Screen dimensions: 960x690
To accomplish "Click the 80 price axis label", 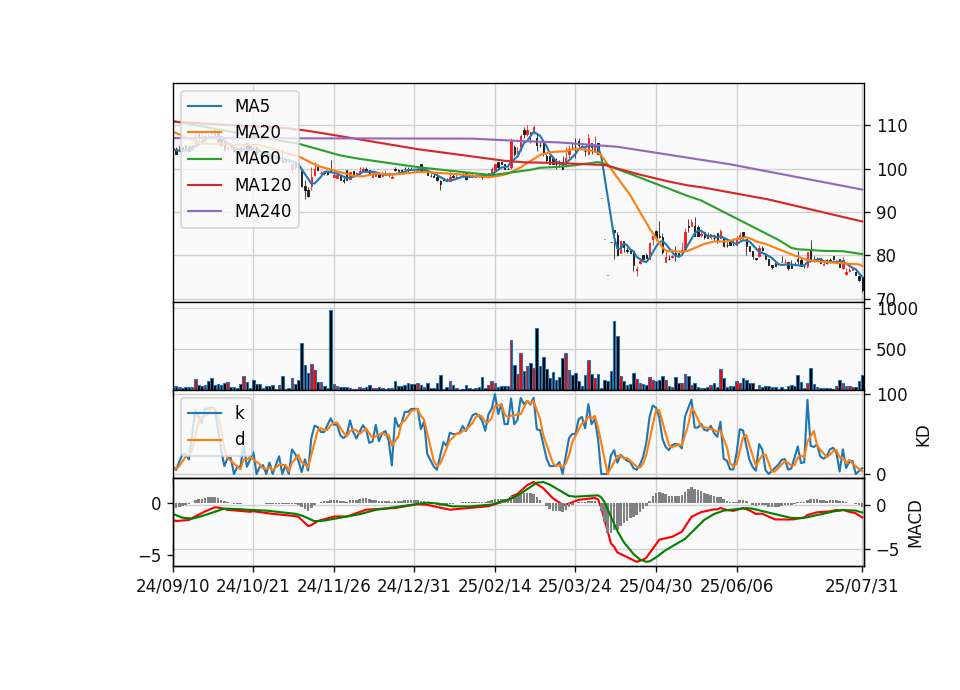I will click(x=887, y=256).
